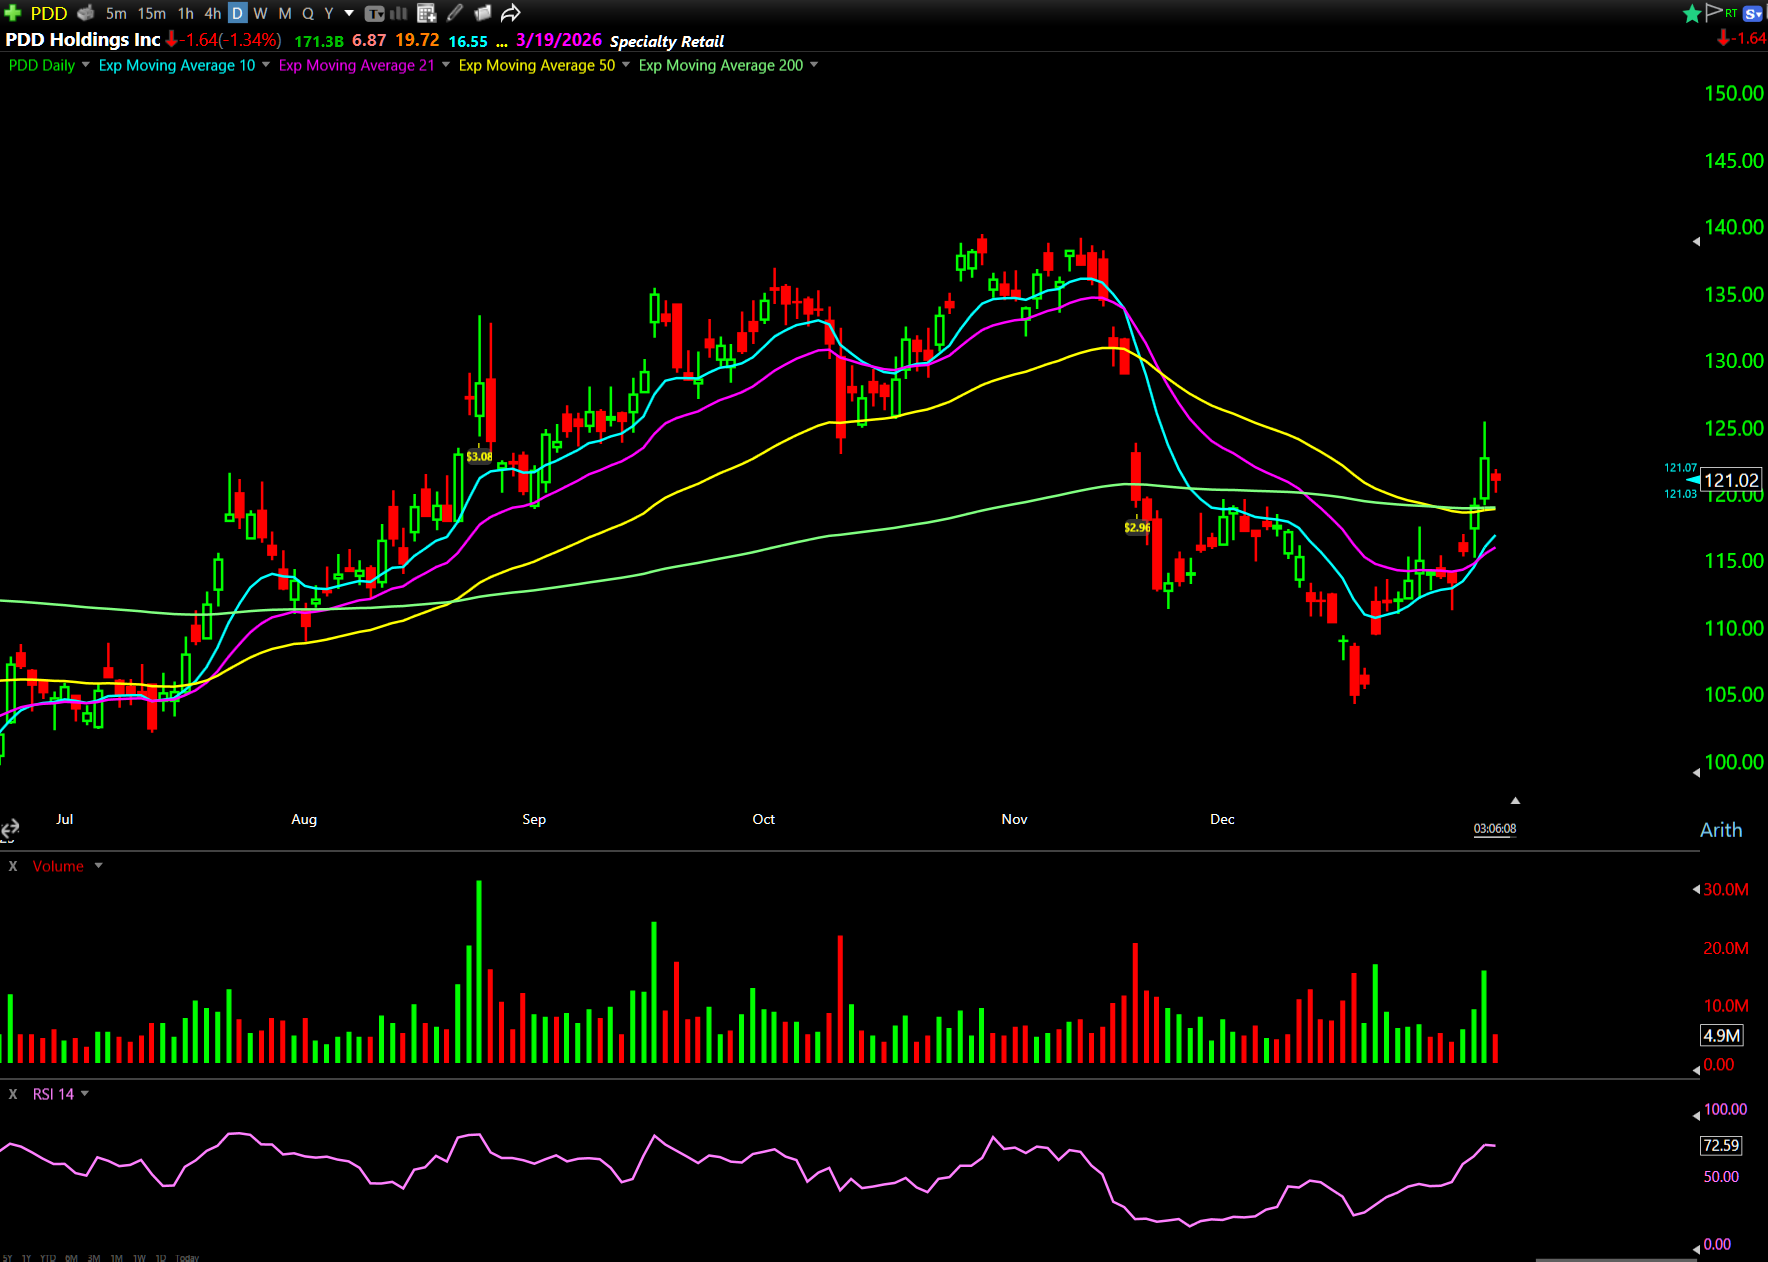Viewport: 1768px width, 1262px height.
Task: Click the flag icon at top right
Action: click(x=1713, y=12)
